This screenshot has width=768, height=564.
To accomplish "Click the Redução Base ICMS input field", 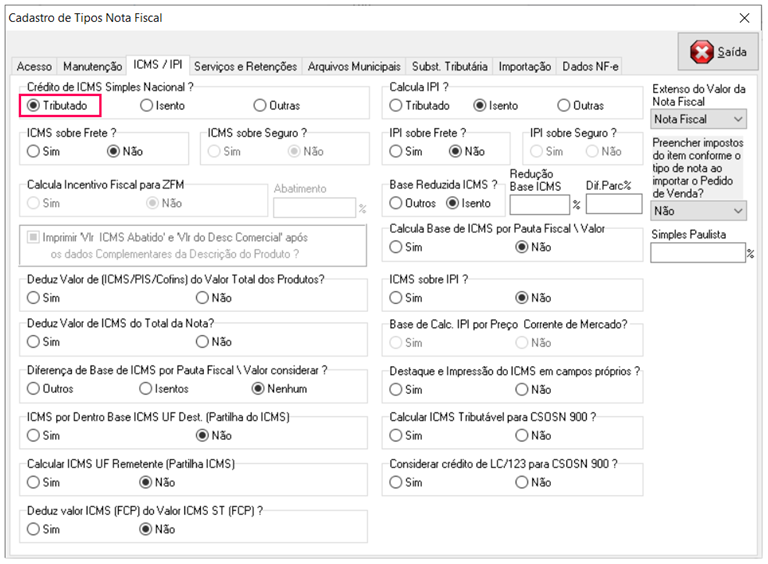I will (539, 204).
